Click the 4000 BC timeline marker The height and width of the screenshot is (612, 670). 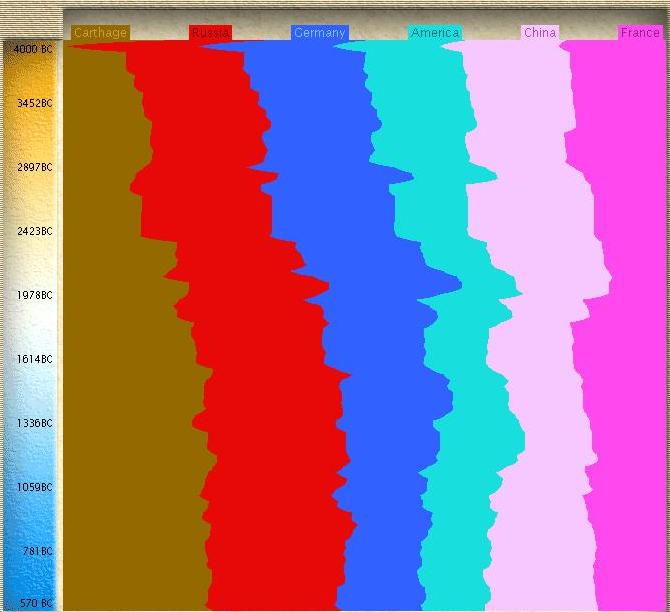[33, 49]
